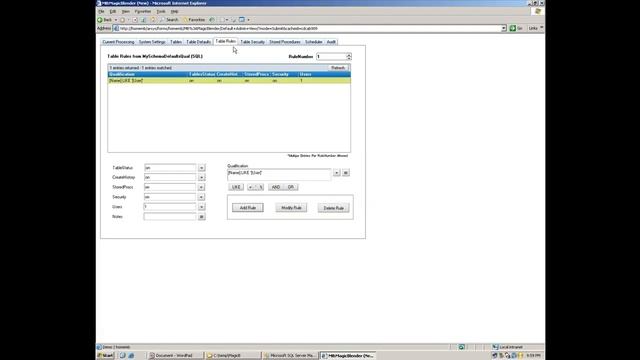Open the Search pane from toolbar
Image resolution: width=640 pixels, height=360 pixels.
pos(169,20)
